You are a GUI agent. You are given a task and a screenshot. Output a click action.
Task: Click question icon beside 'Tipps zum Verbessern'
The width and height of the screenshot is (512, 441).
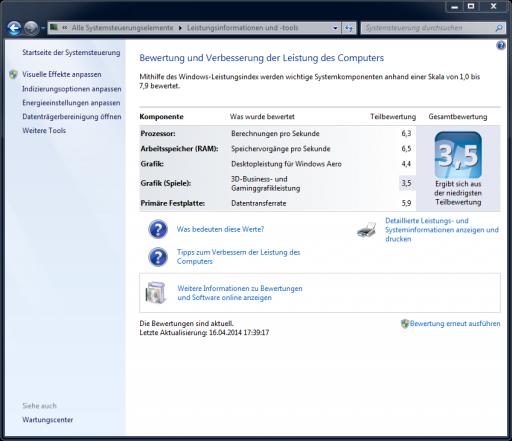[158, 257]
